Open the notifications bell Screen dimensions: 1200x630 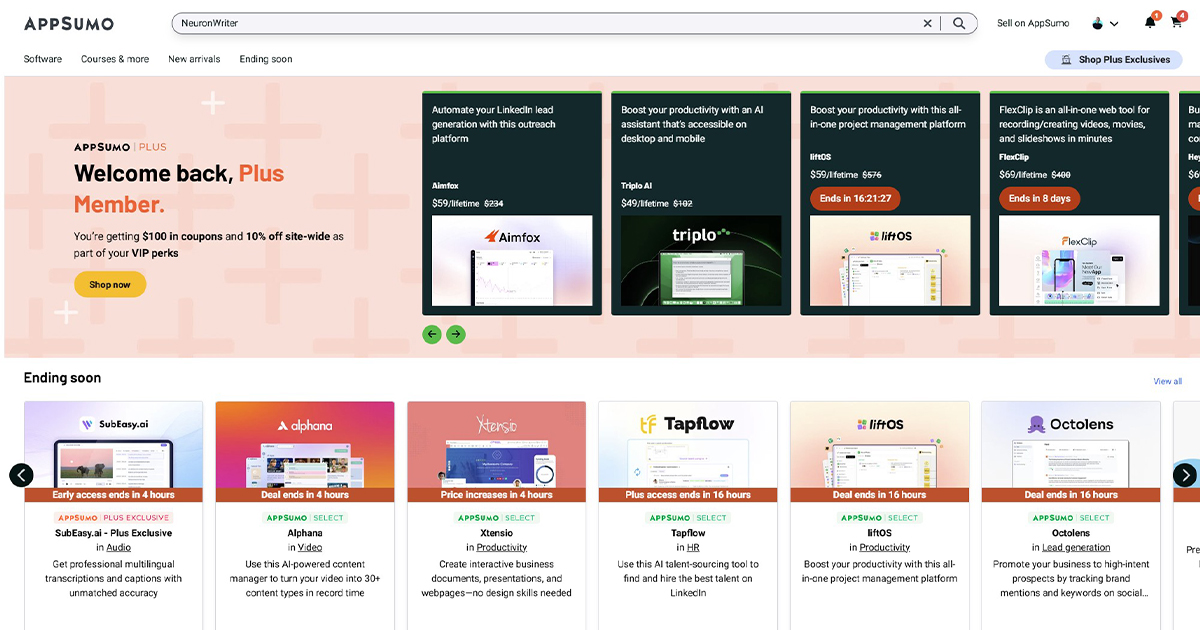[x=1150, y=23]
